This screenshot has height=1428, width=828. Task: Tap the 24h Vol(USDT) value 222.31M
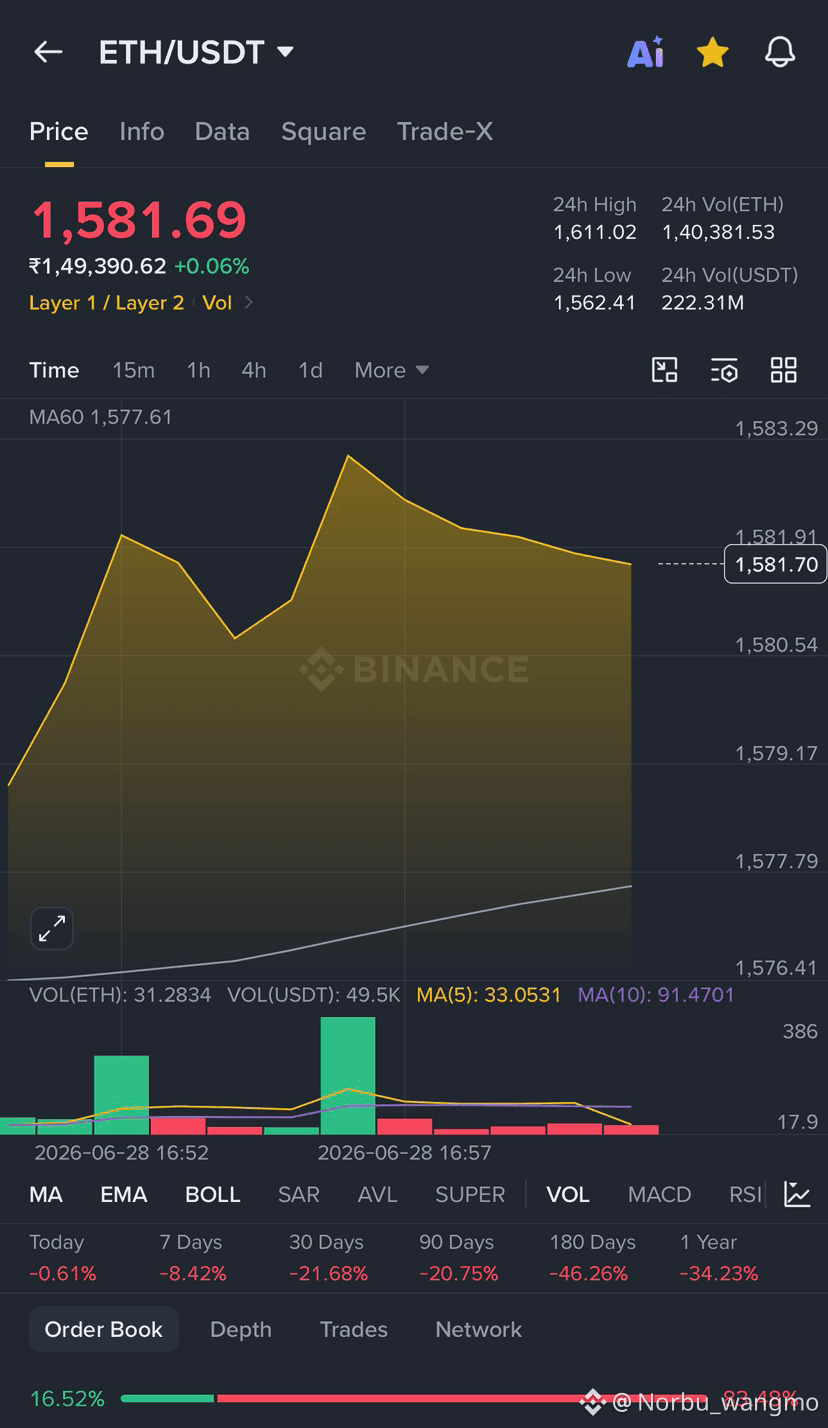tap(703, 302)
